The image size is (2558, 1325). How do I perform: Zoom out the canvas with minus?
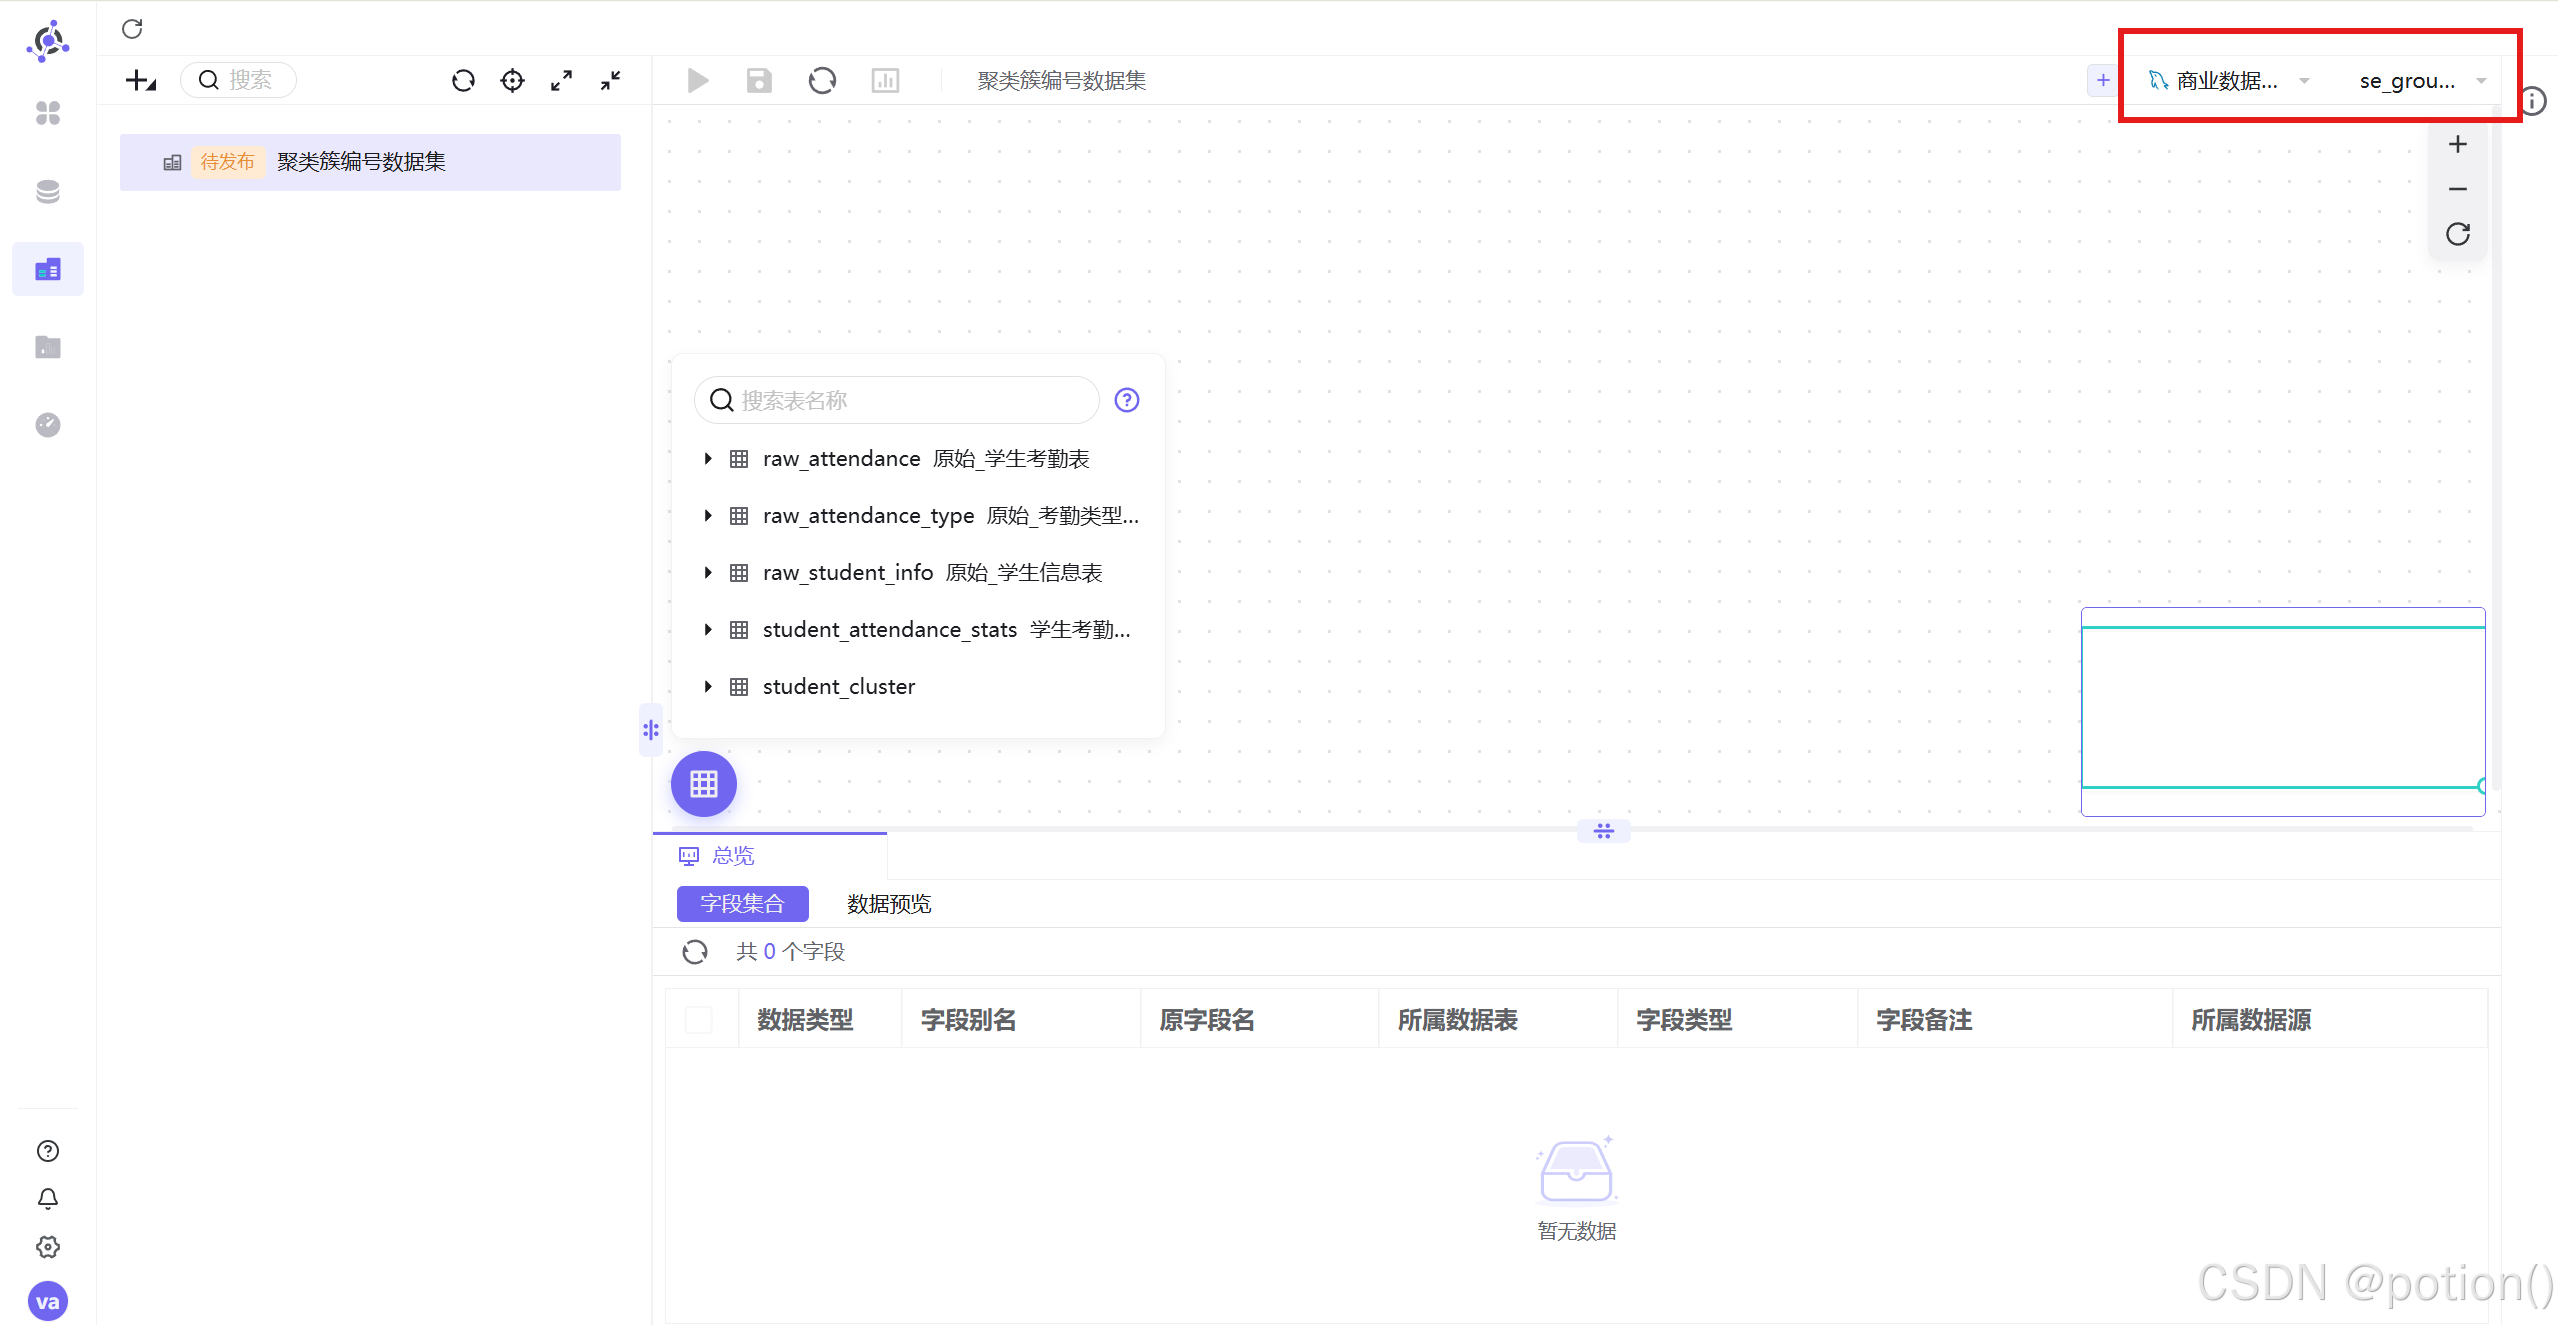click(2458, 189)
